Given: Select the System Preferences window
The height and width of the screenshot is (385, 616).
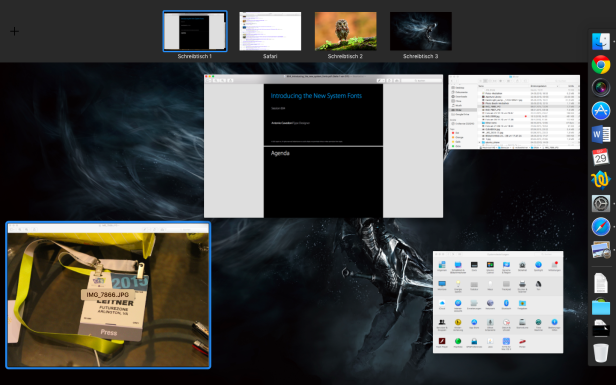Looking at the screenshot, I should pyautogui.click(x=498, y=302).
